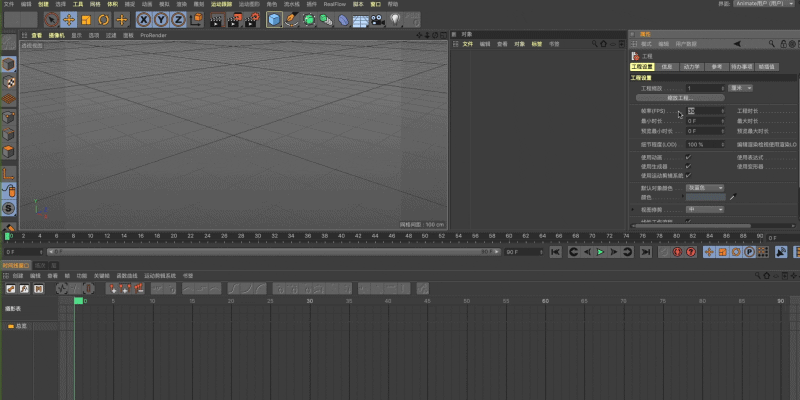Activate the Move tool in the top toolbar
Screen dimensions: 800x400
pyautogui.click(x=69, y=20)
